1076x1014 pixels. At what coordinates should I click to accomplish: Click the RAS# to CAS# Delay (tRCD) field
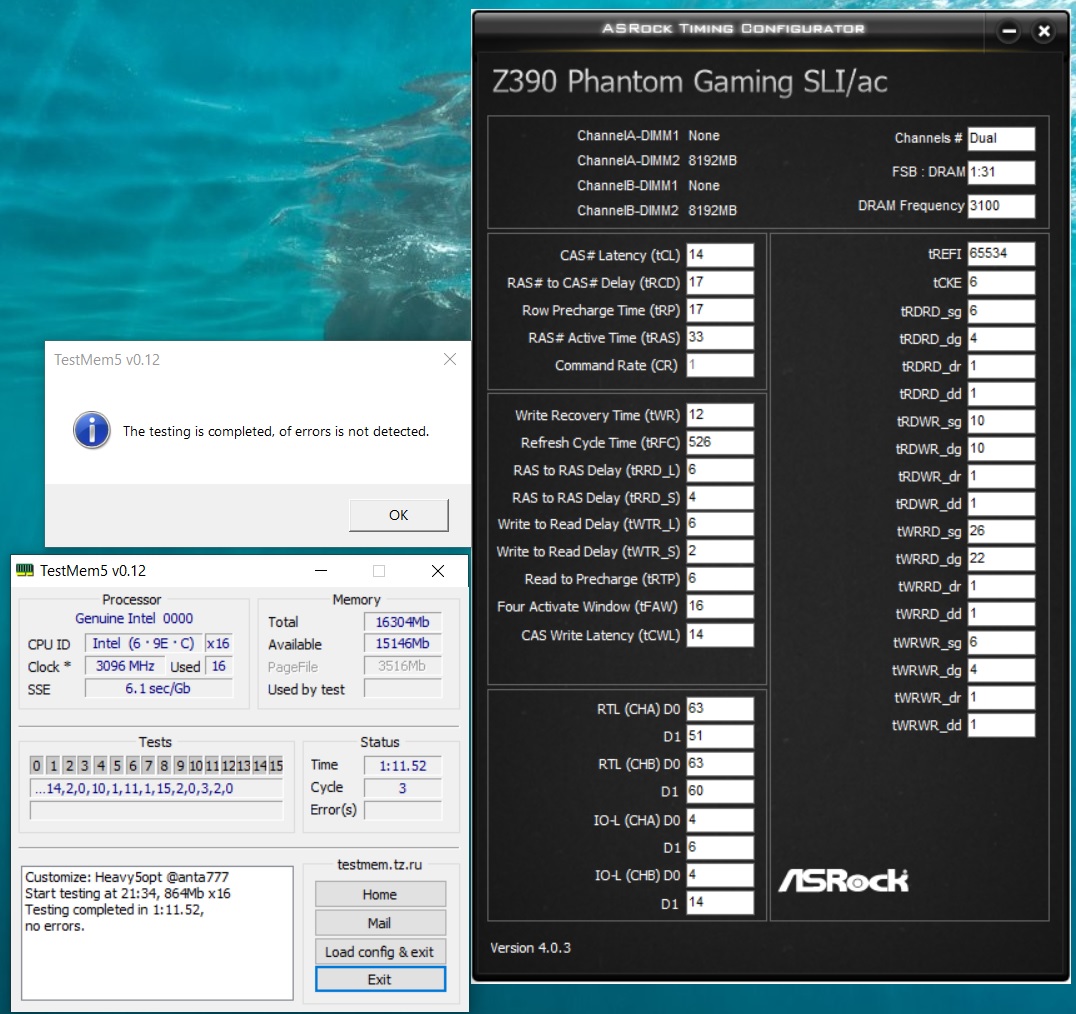[720, 282]
